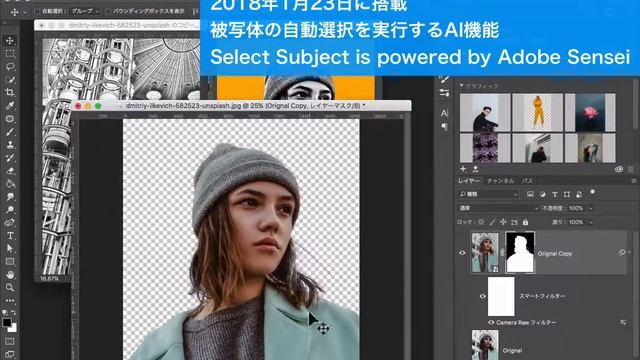Viewport: 640px width, 360px height.
Task: Select the History Brush tool
Action: (10, 158)
